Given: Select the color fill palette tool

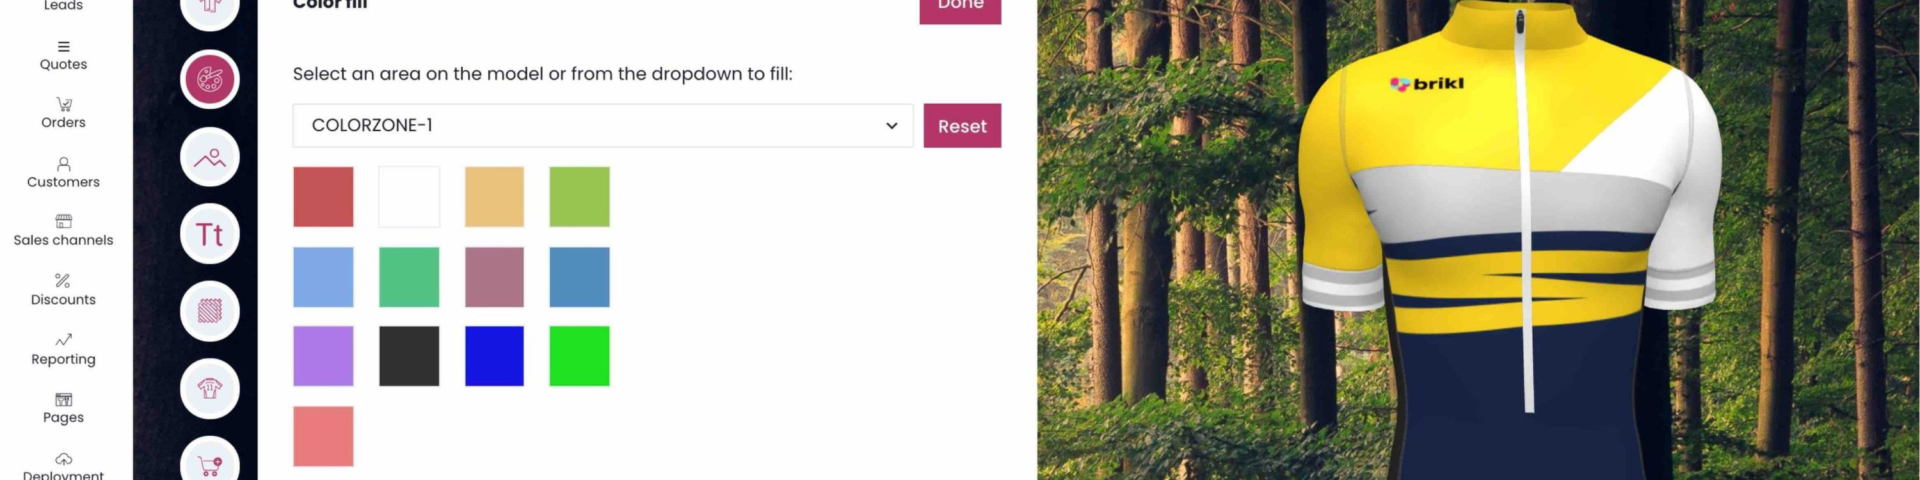Looking at the screenshot, I should 209,79.
